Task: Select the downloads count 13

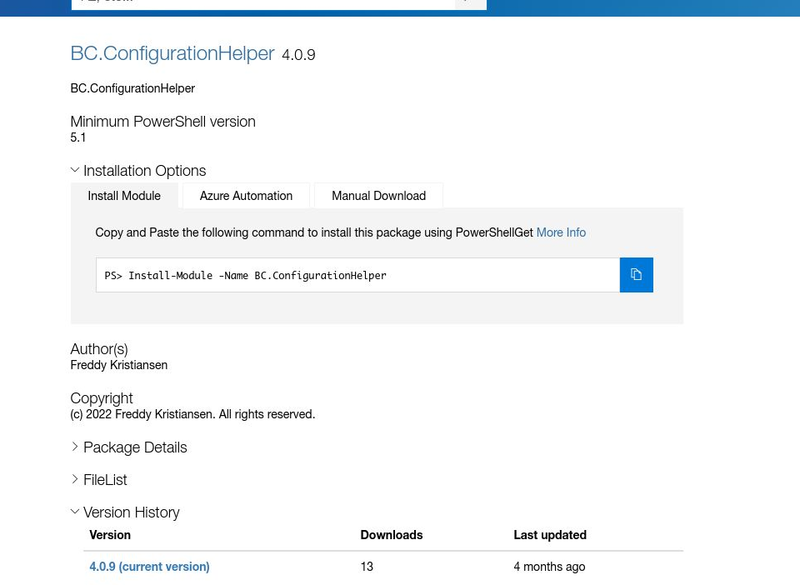Action: click(x=367, y=567)
